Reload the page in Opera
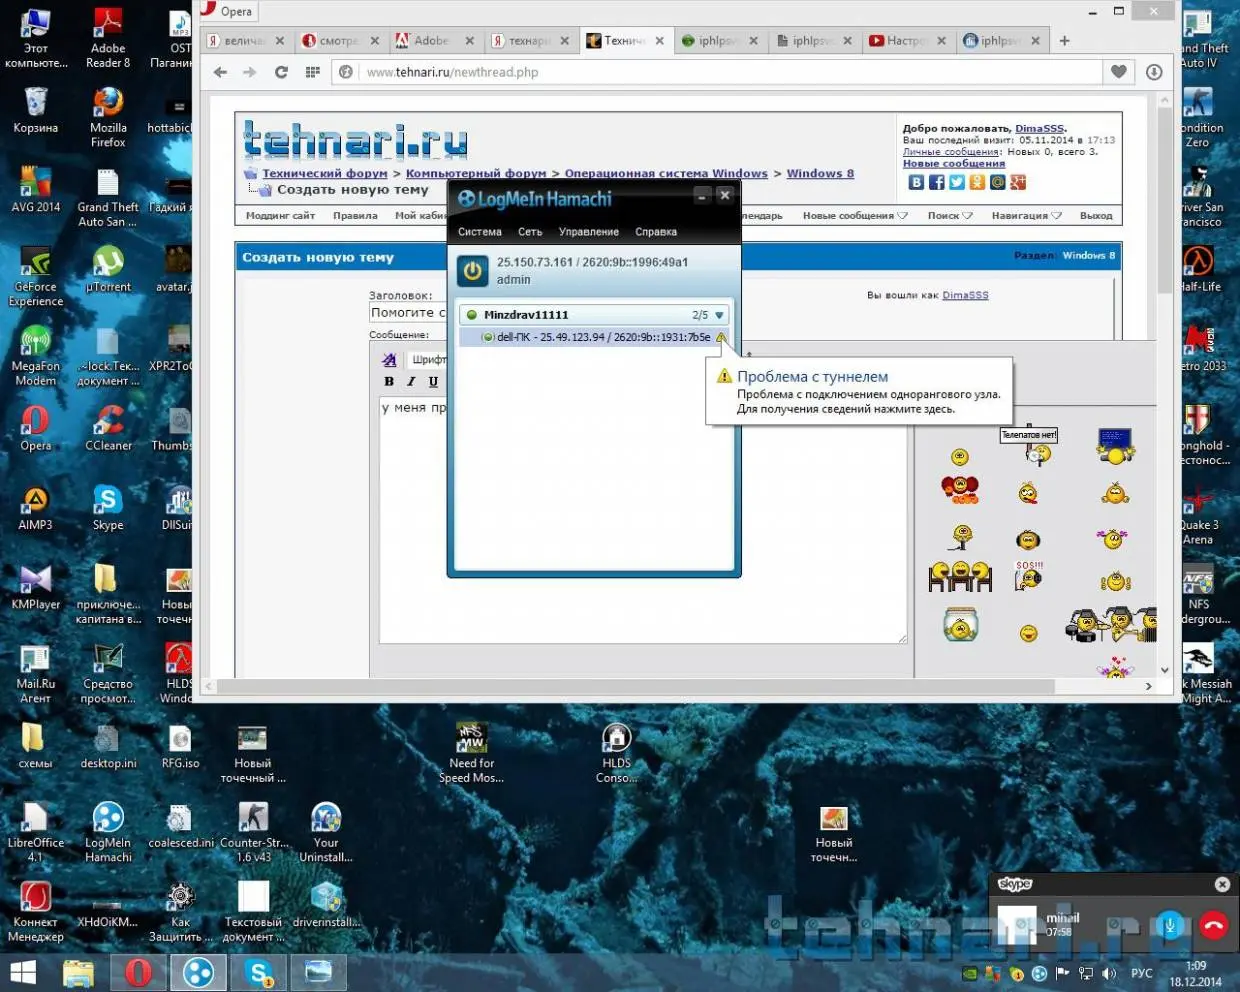This screenshot has width=1240, height=992. tap(281, 72)
